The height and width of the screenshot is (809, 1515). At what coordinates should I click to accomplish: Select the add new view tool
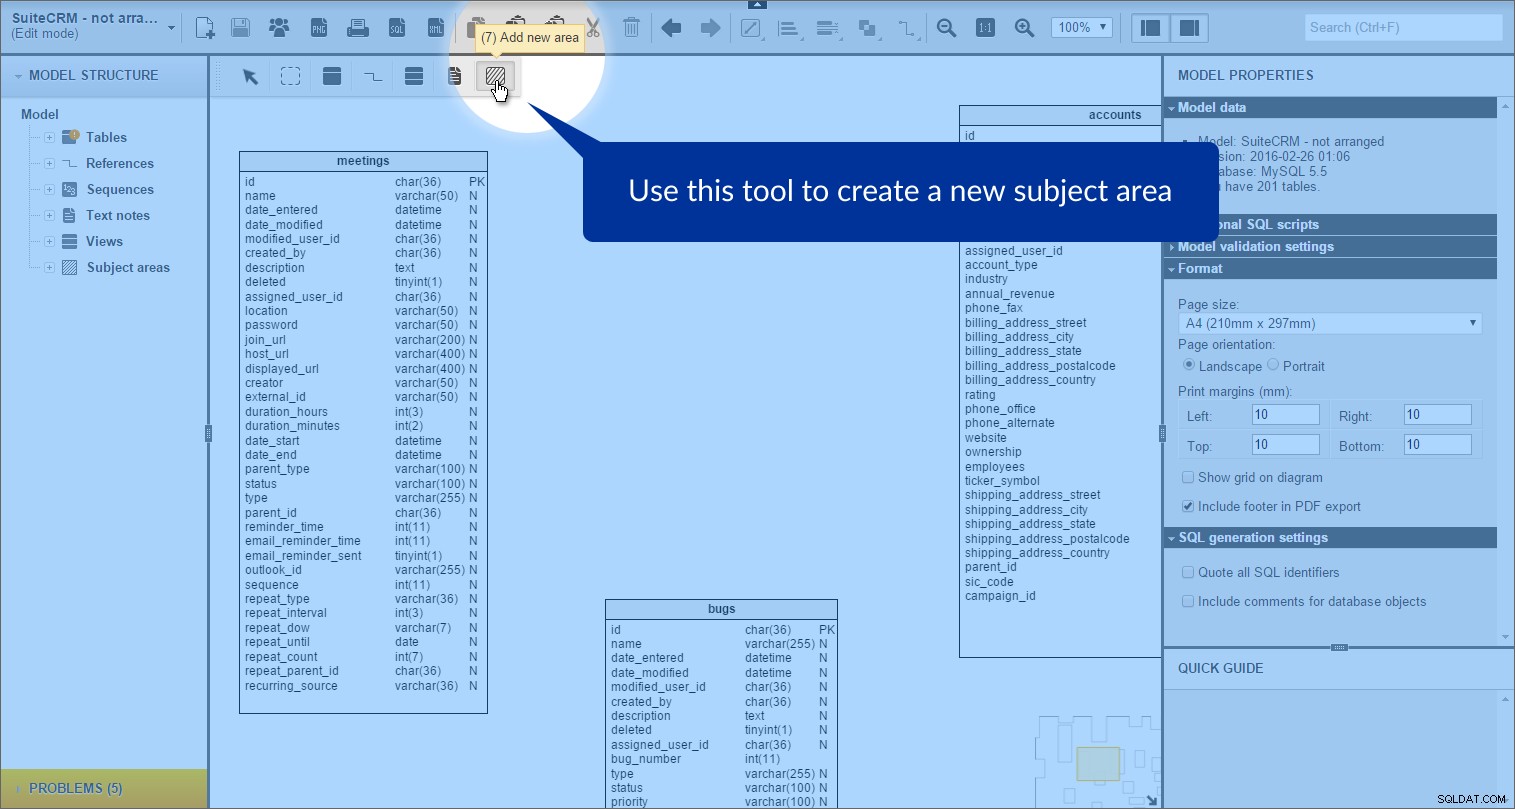[x=414, y=76]
